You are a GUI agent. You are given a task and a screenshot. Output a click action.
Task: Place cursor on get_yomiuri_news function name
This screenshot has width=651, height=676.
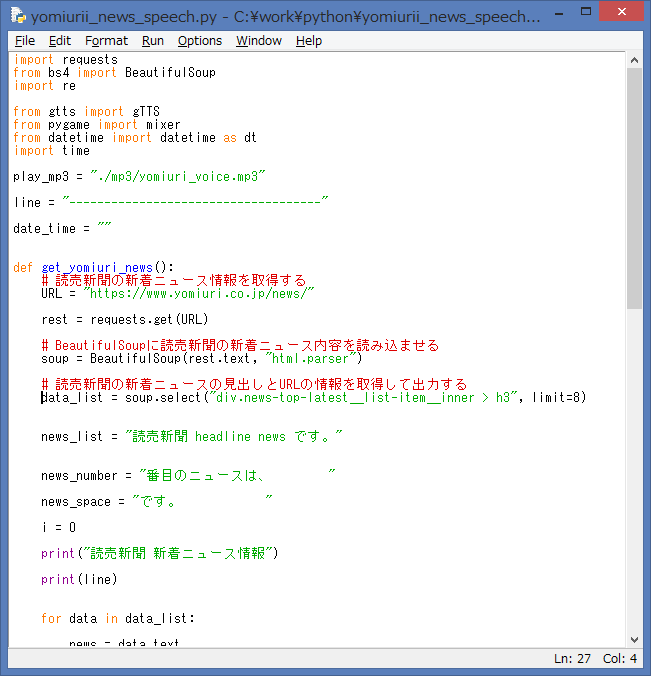[x=97, y=267]
